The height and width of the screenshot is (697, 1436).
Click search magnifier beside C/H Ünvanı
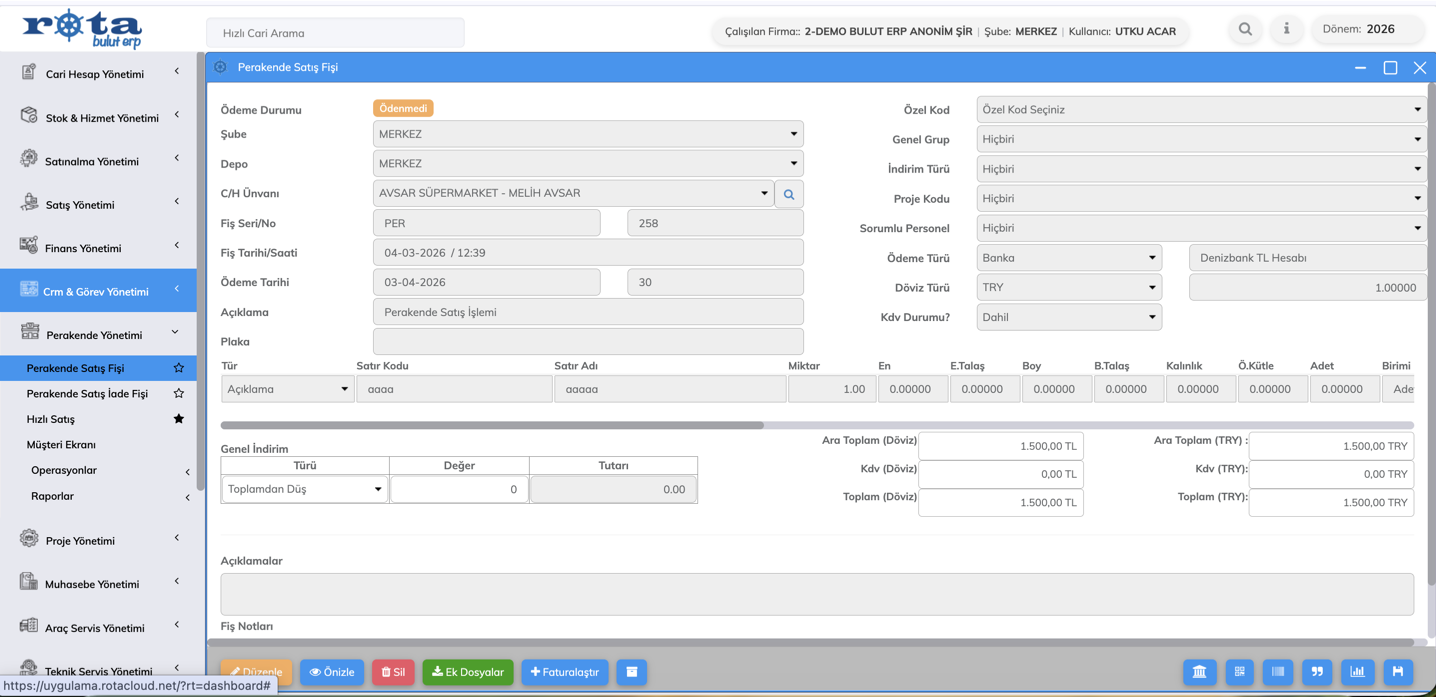[789, 194]
